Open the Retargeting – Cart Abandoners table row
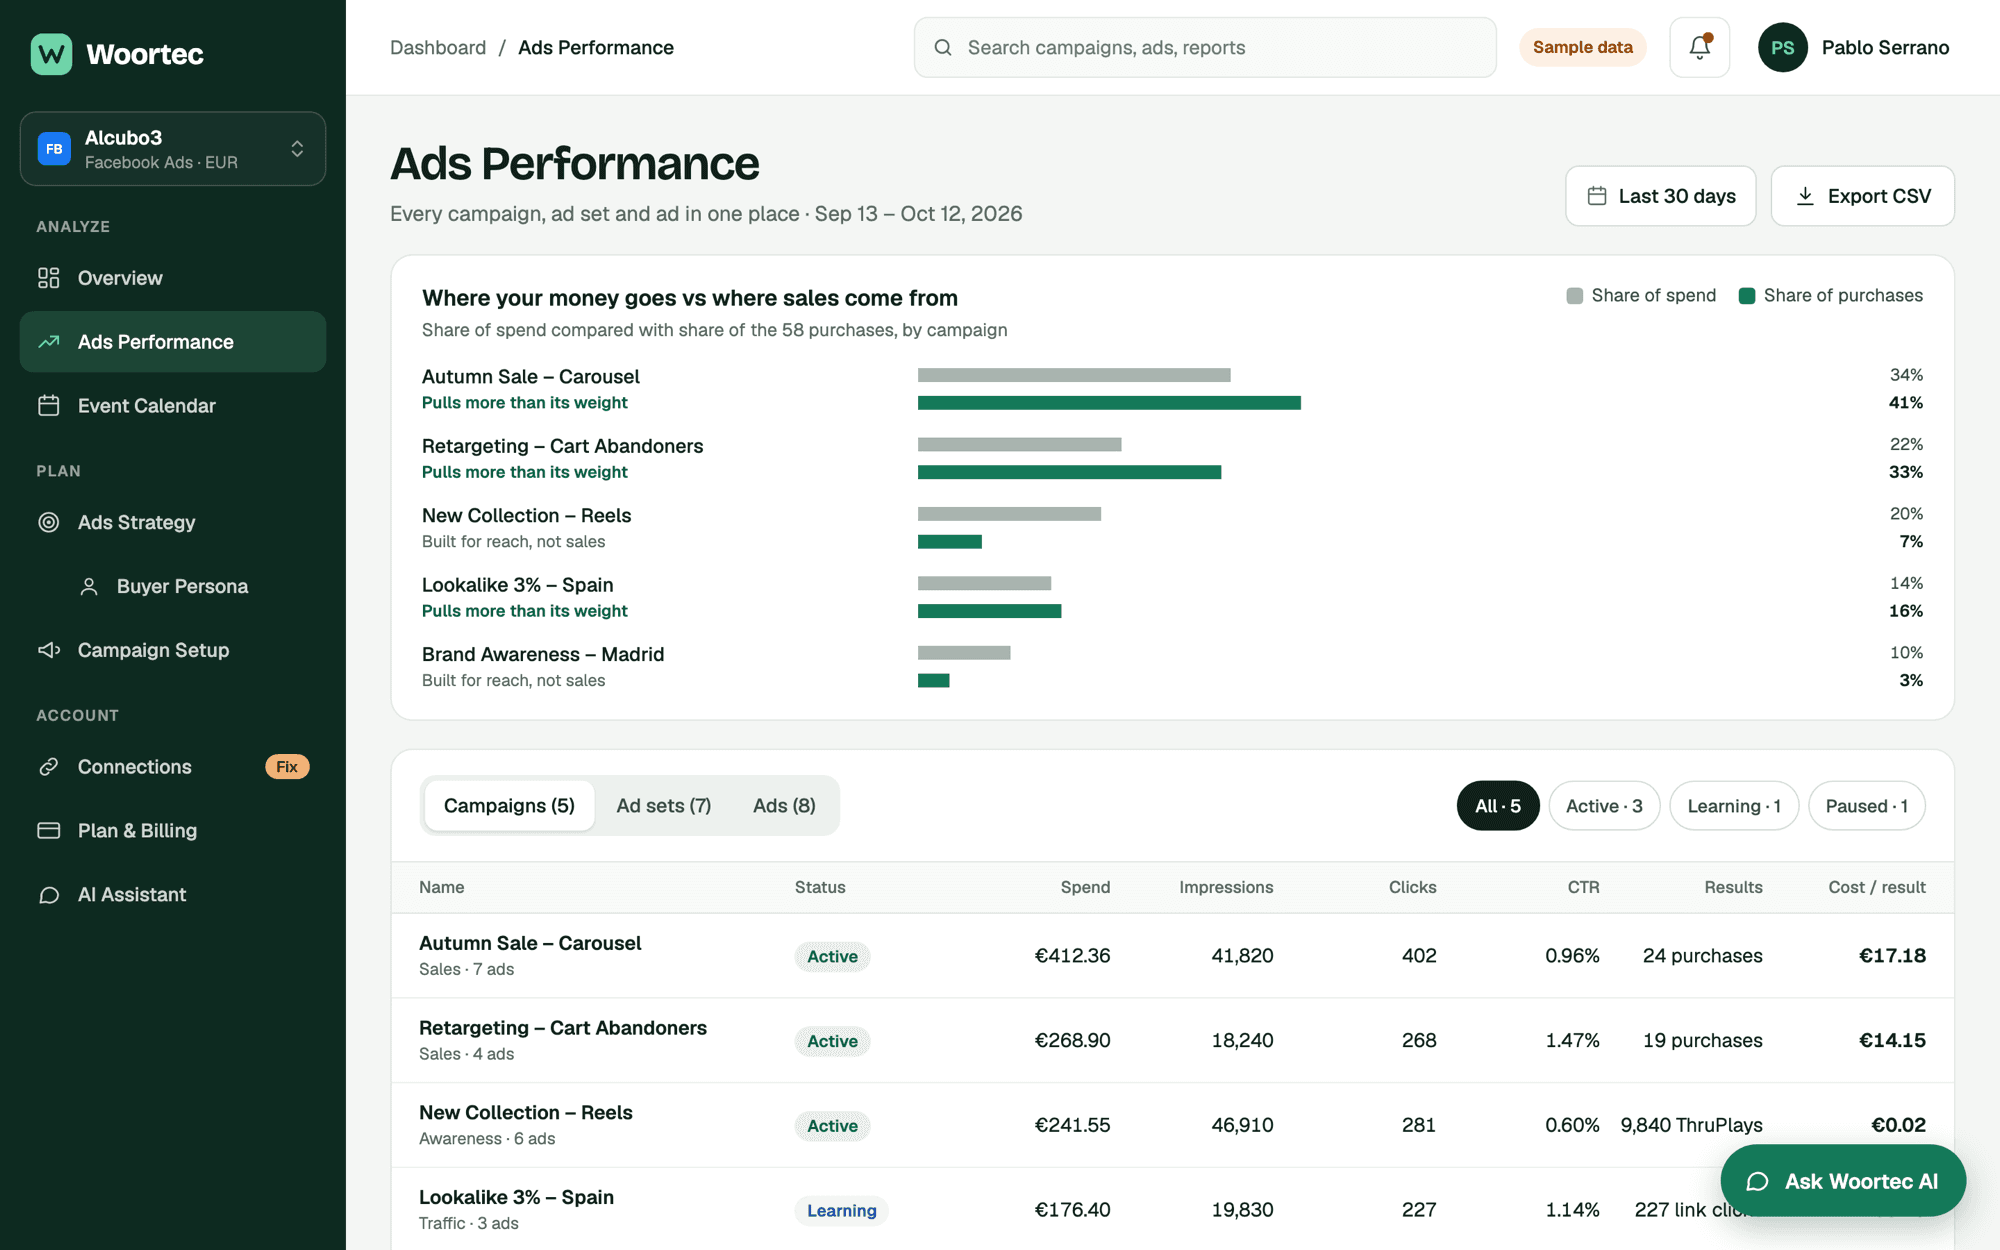Screen dimensions: 2000x1250 (x=1172, y=1040)
